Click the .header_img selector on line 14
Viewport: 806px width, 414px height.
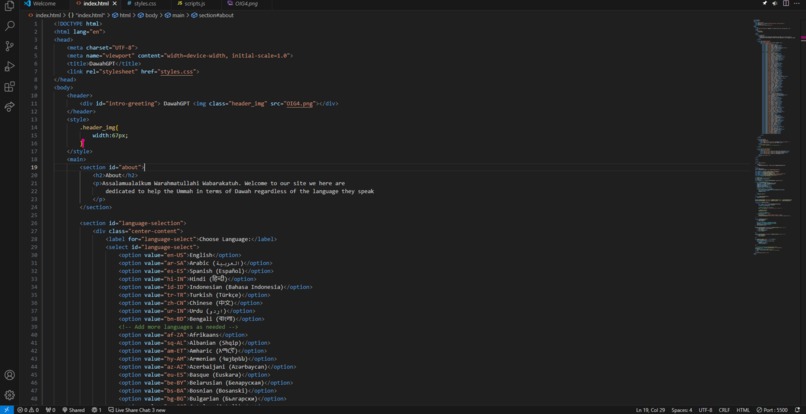98,128
